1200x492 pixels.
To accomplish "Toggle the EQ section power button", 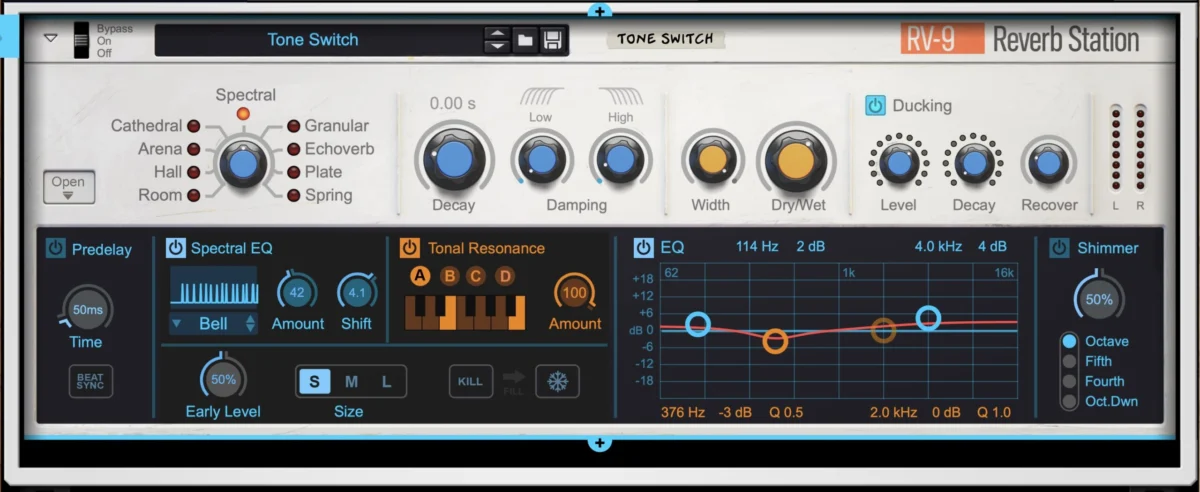I will tap(644, 247).
